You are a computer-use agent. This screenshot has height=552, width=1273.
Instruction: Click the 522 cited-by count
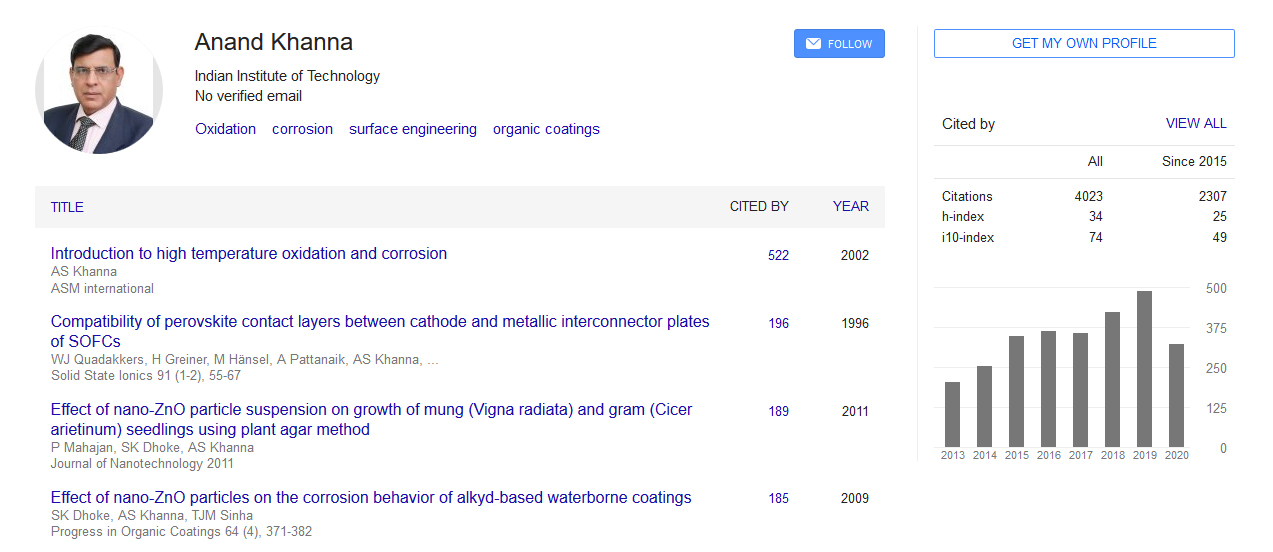[x=778, y=256]
